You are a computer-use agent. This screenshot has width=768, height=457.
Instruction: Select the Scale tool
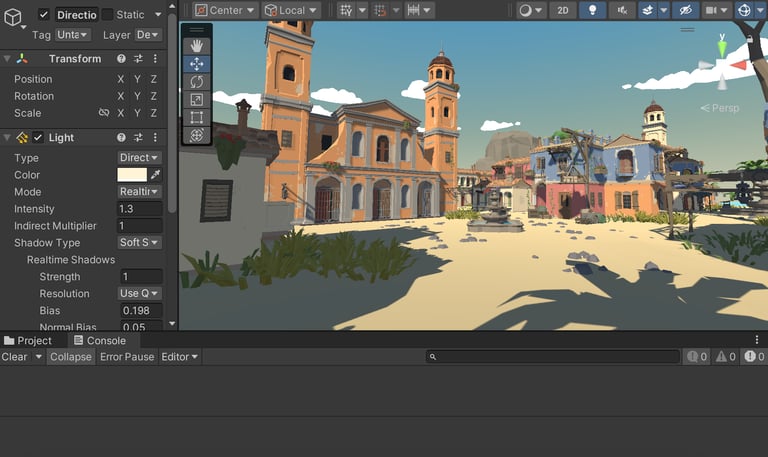click(x=197, y=99)
